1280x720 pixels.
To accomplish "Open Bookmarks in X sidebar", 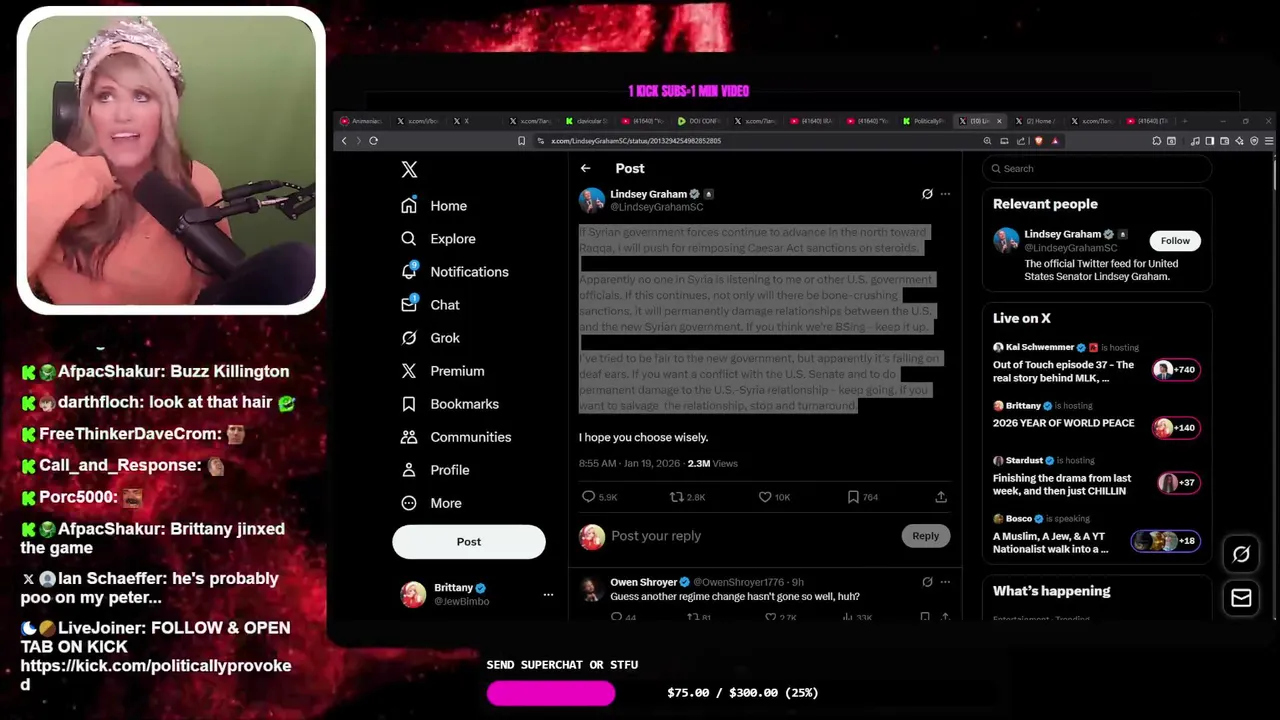I will (x=449, y=404).
